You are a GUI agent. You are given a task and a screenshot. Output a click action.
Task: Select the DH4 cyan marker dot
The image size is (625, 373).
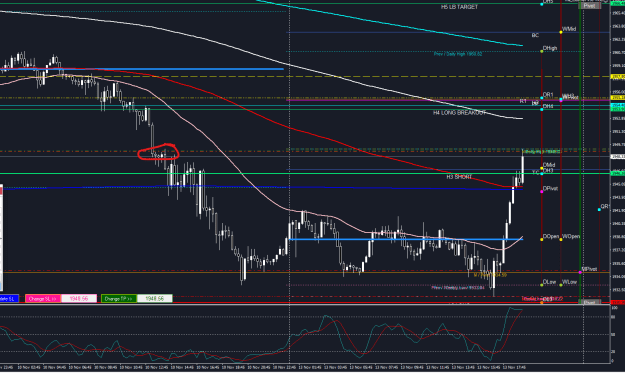[542, 109]
